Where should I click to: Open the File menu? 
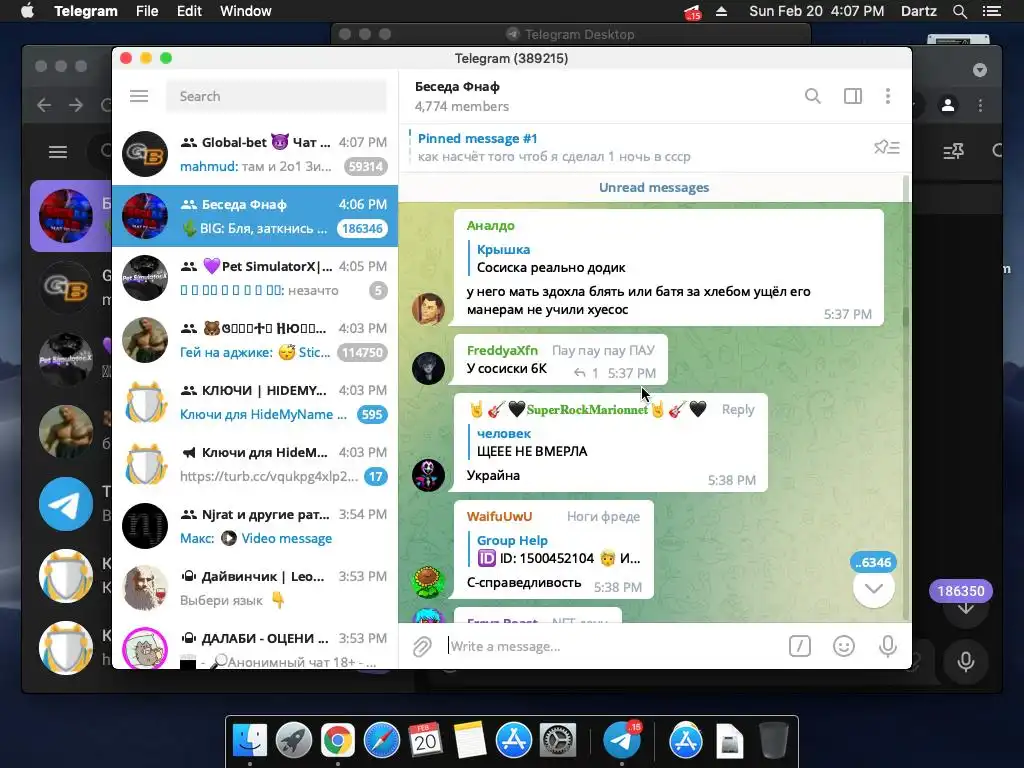(147, 11)
